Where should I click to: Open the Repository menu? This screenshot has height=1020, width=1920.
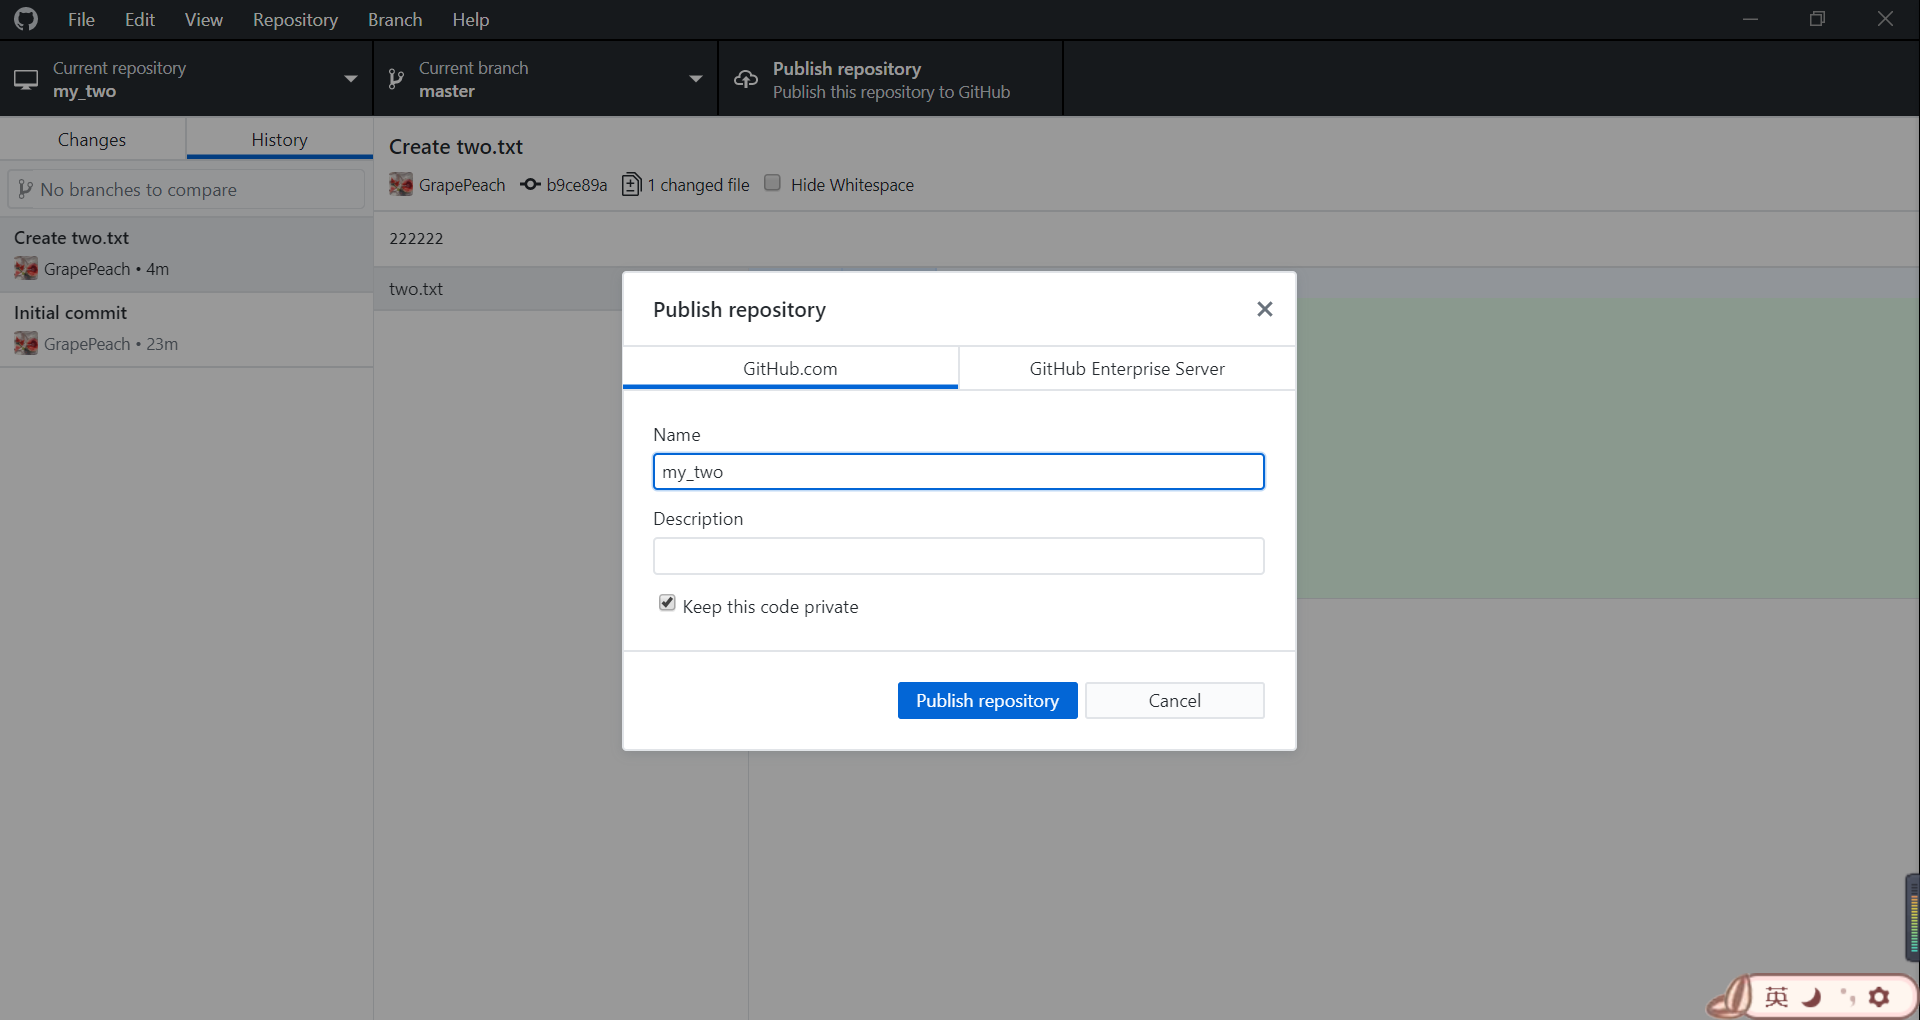(295, 19)
